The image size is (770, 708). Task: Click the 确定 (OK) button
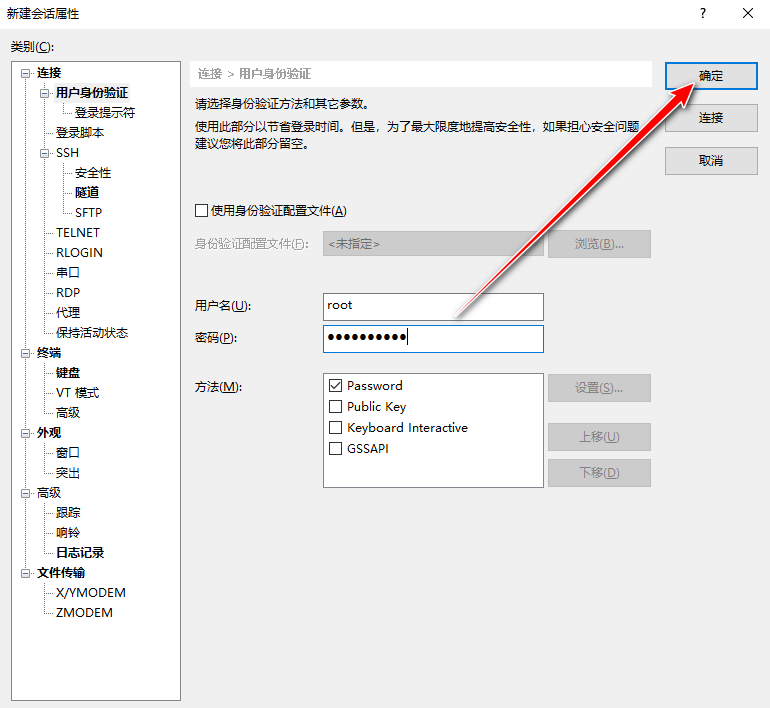(x=711, y=76)
